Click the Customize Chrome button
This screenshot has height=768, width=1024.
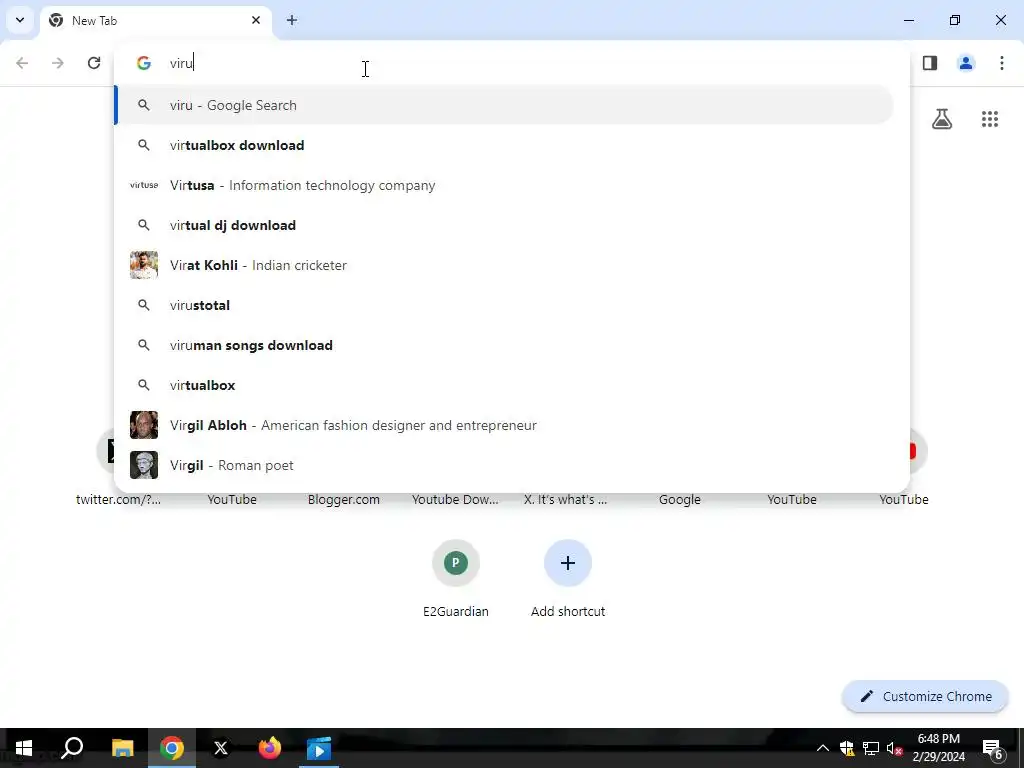point(925,696)
